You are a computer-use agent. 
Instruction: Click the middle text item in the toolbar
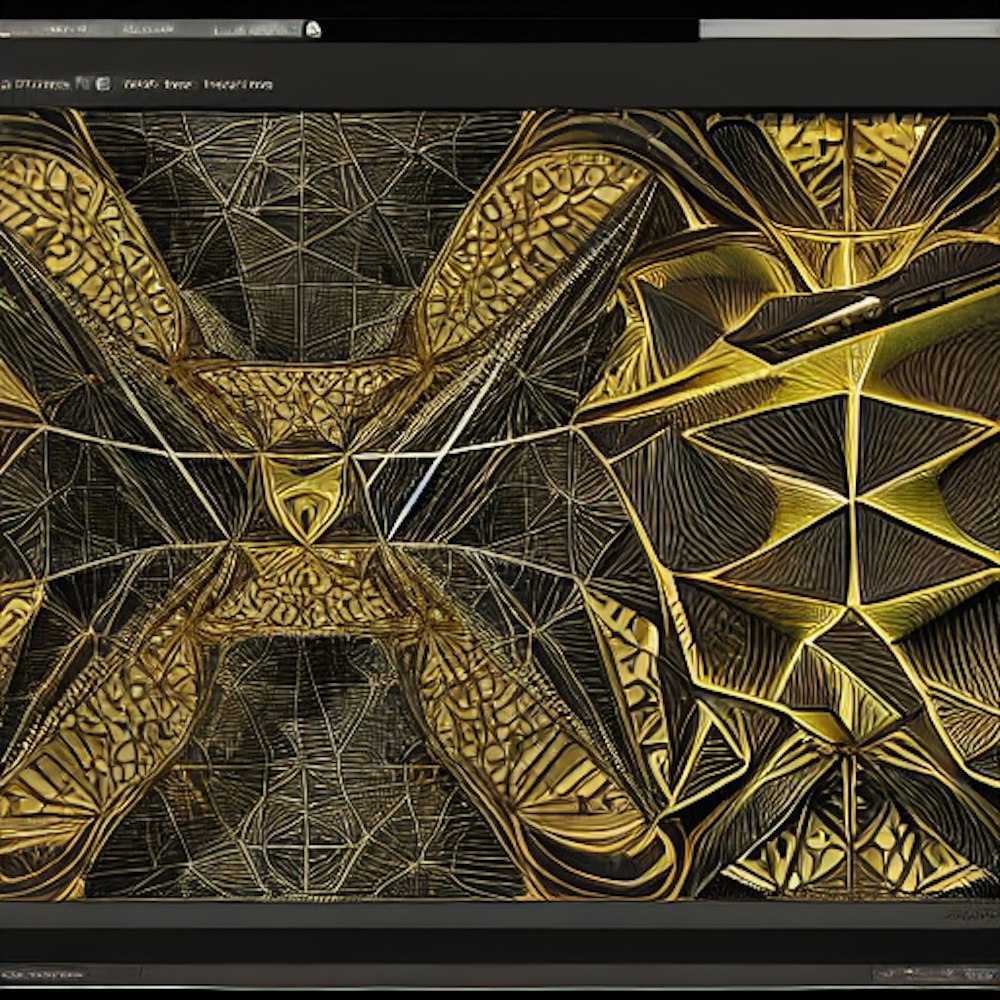158,85
